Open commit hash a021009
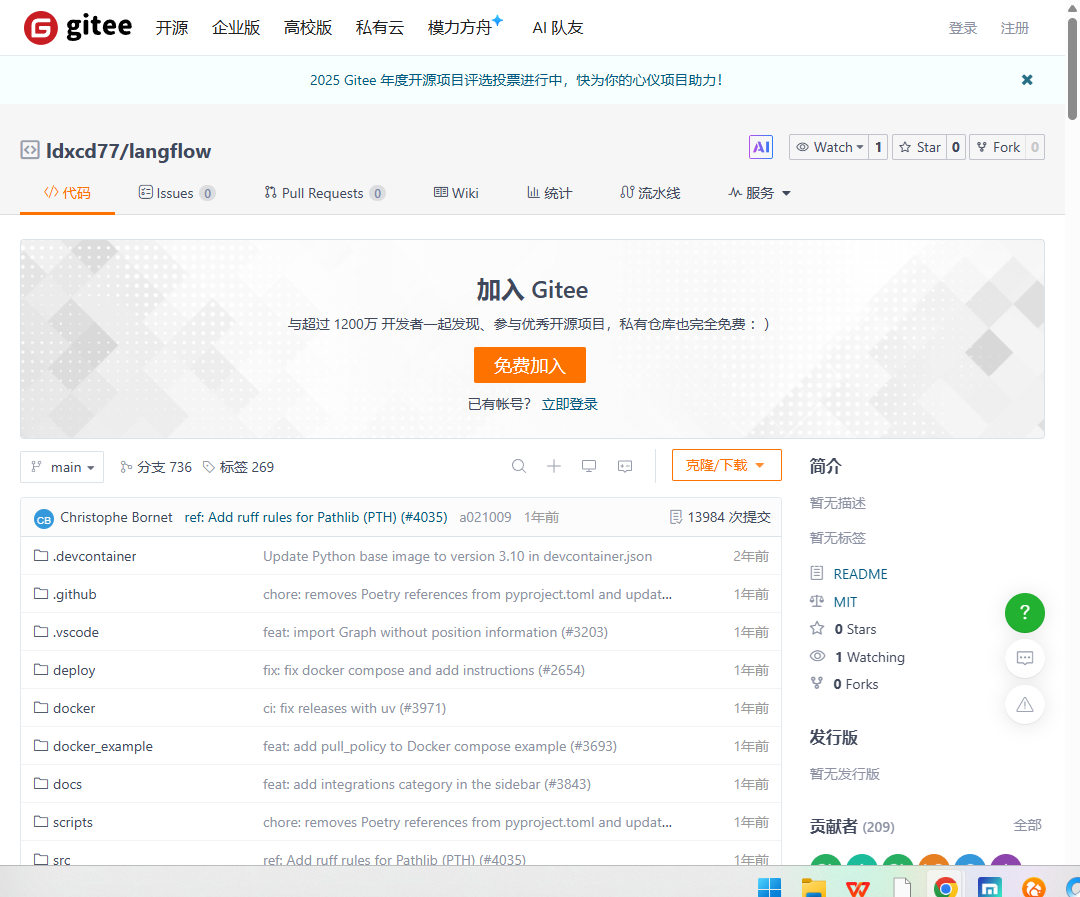Image resolution: width=1080 pixels, height=897 pixels. pyautogui.click(x=485, y=517)
